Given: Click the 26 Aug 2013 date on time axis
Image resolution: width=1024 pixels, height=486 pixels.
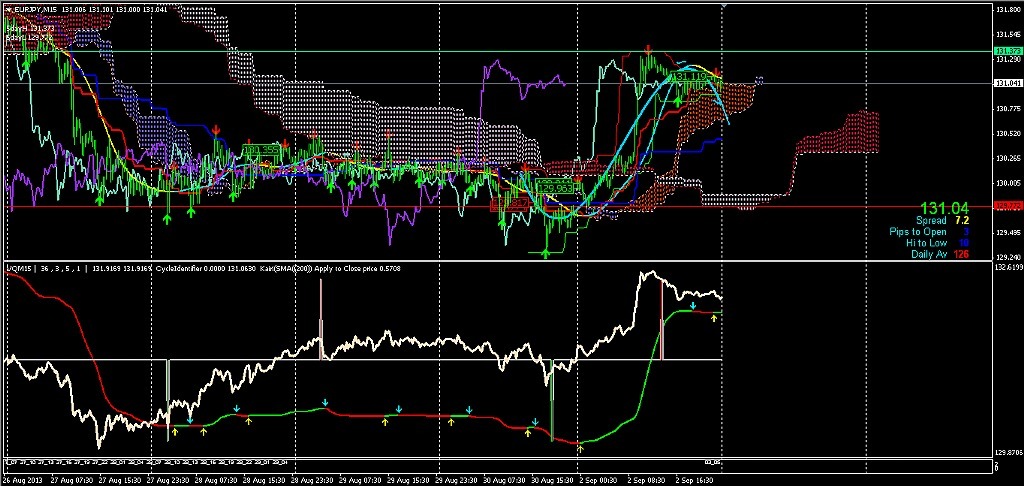Looking at the screenshot, I should pos(22,481).
